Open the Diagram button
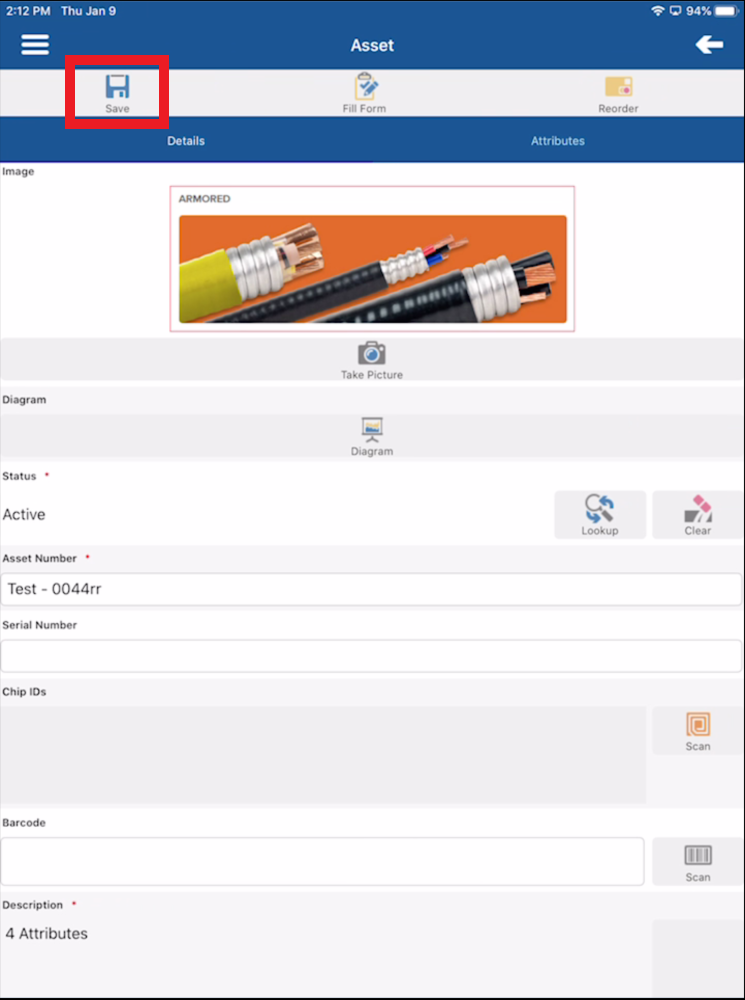745x1000 pixels. (x=372, y=437)
